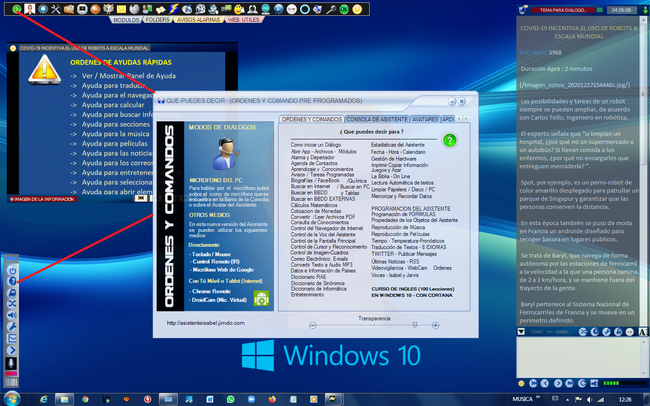
Task: Click 'Gestión de Hardware' in the command list
Action: [x=394, y=159]
